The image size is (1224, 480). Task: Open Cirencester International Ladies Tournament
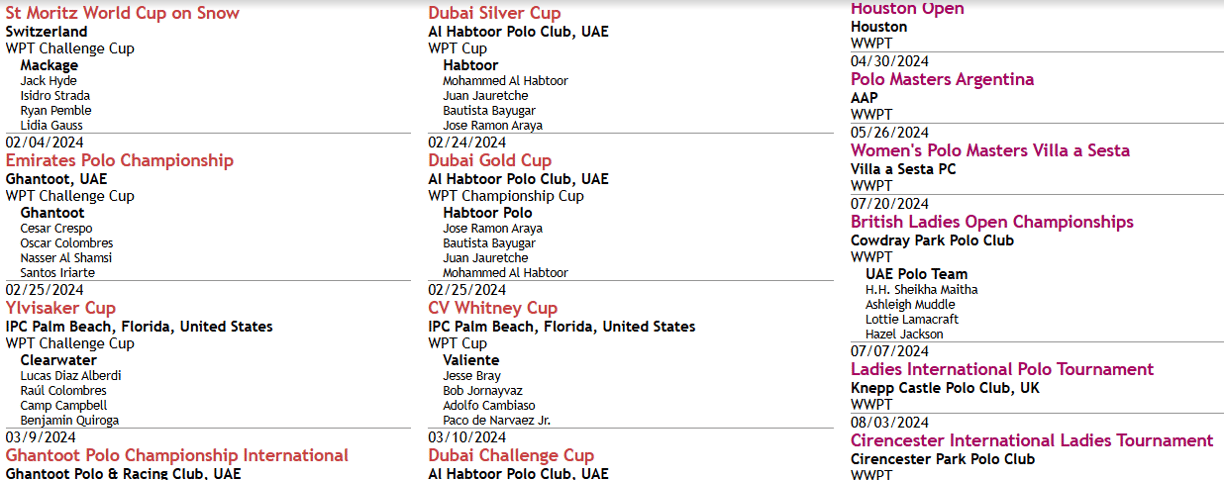(1032, 440)
